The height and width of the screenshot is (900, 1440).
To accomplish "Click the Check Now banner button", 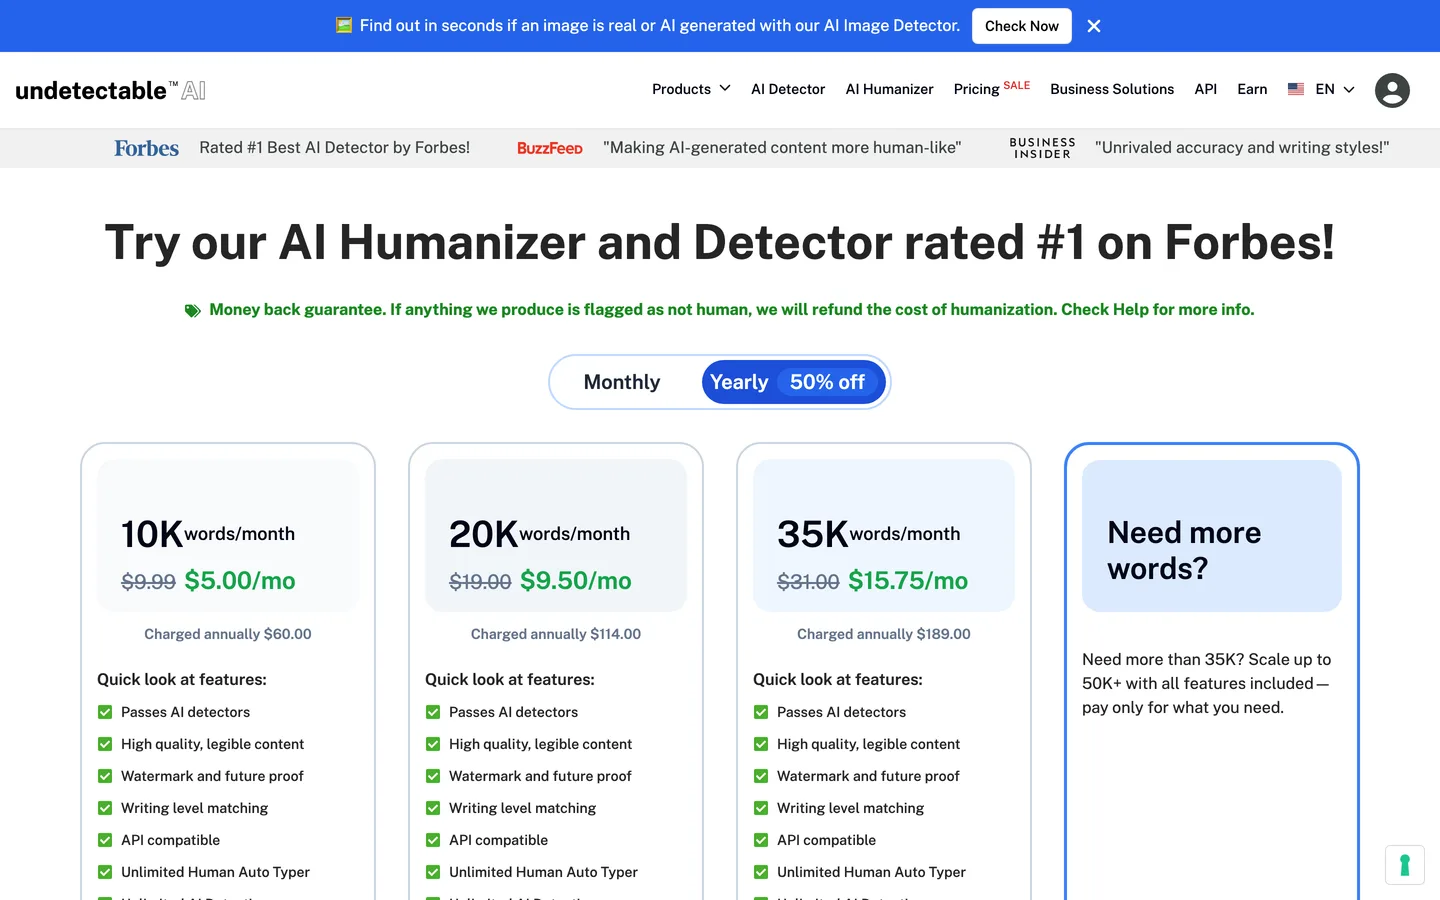I will (1021, 26).
